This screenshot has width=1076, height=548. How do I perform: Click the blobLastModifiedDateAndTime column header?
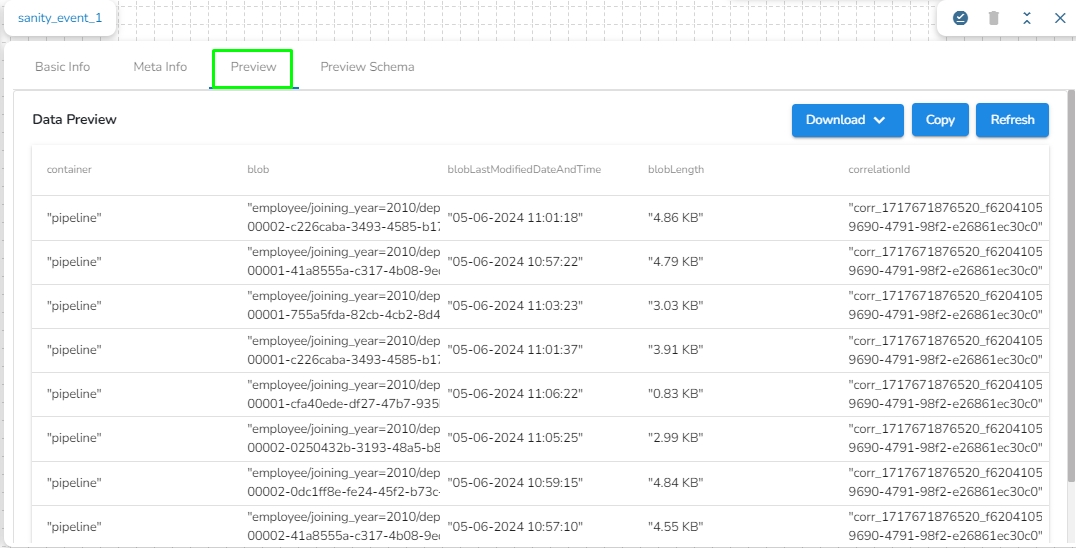[524, 169]
